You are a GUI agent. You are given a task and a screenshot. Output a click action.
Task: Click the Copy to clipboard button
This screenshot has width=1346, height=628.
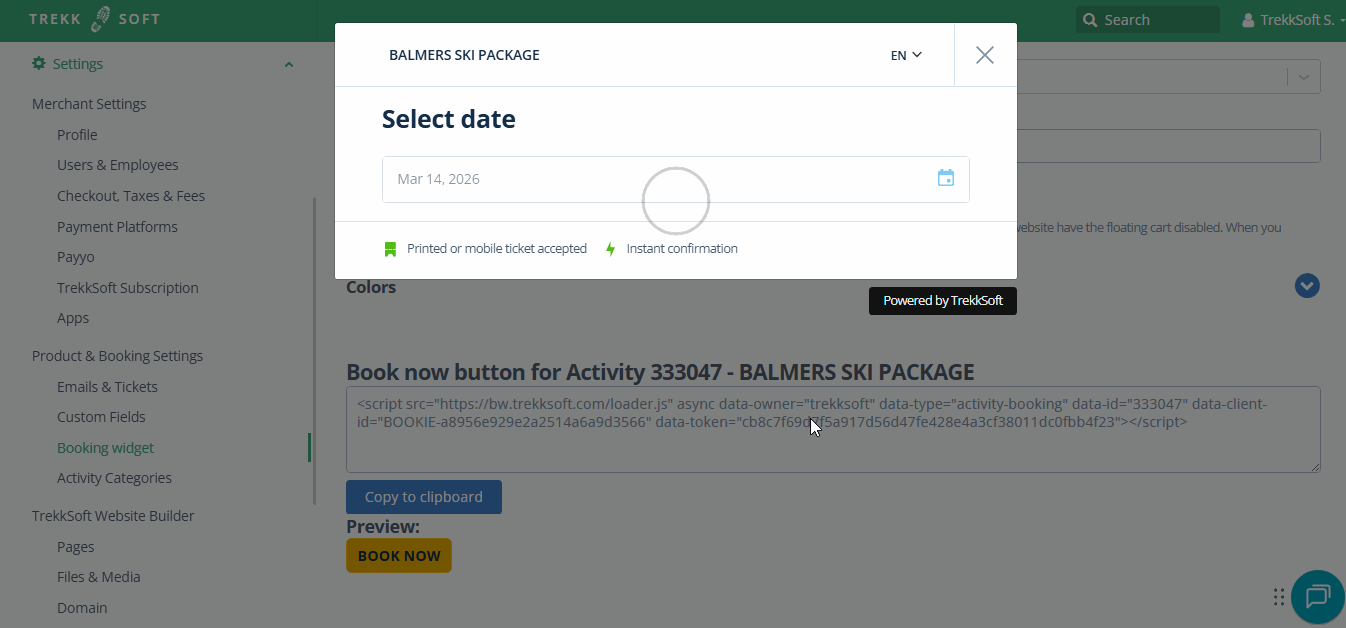[x=424, y=497]
